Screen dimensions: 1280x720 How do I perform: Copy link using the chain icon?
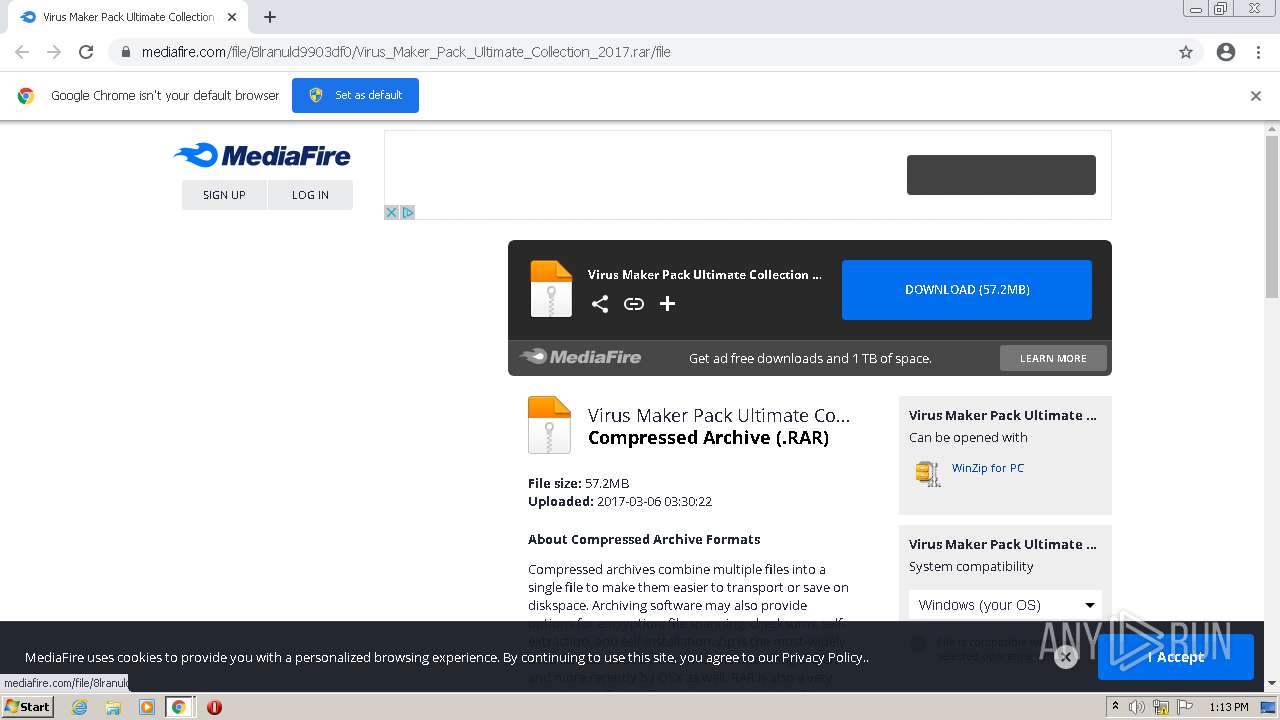(634, 304)
